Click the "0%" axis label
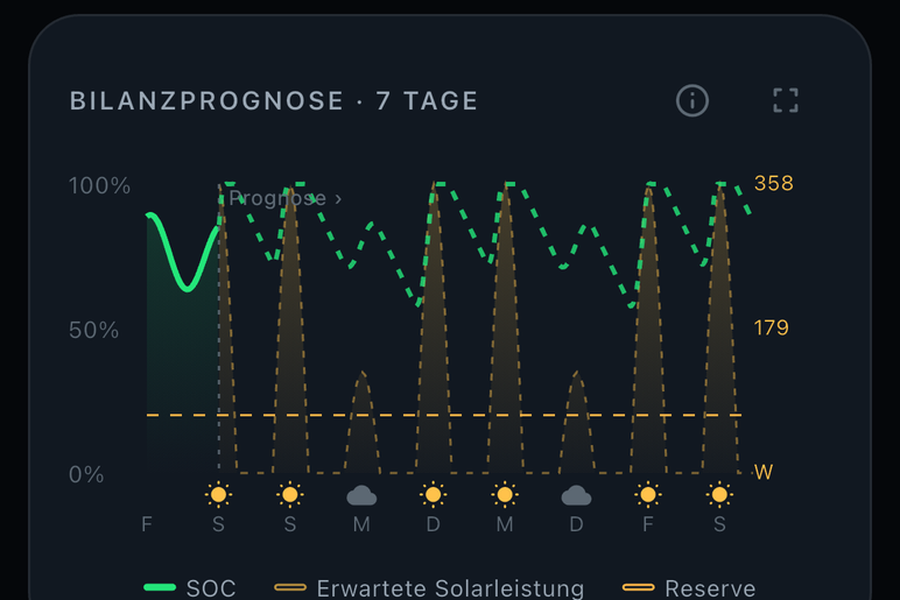 87,475
